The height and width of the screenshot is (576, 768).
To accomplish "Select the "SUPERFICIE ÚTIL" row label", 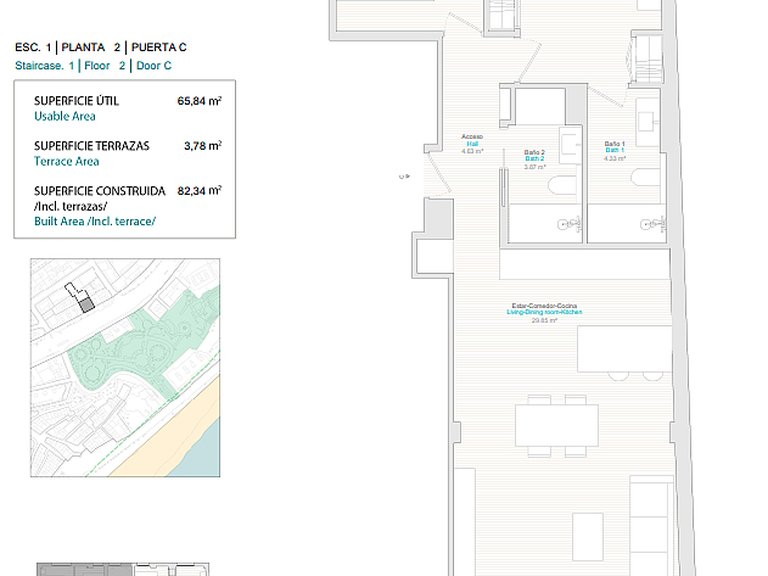I will (x=76, y=101).
